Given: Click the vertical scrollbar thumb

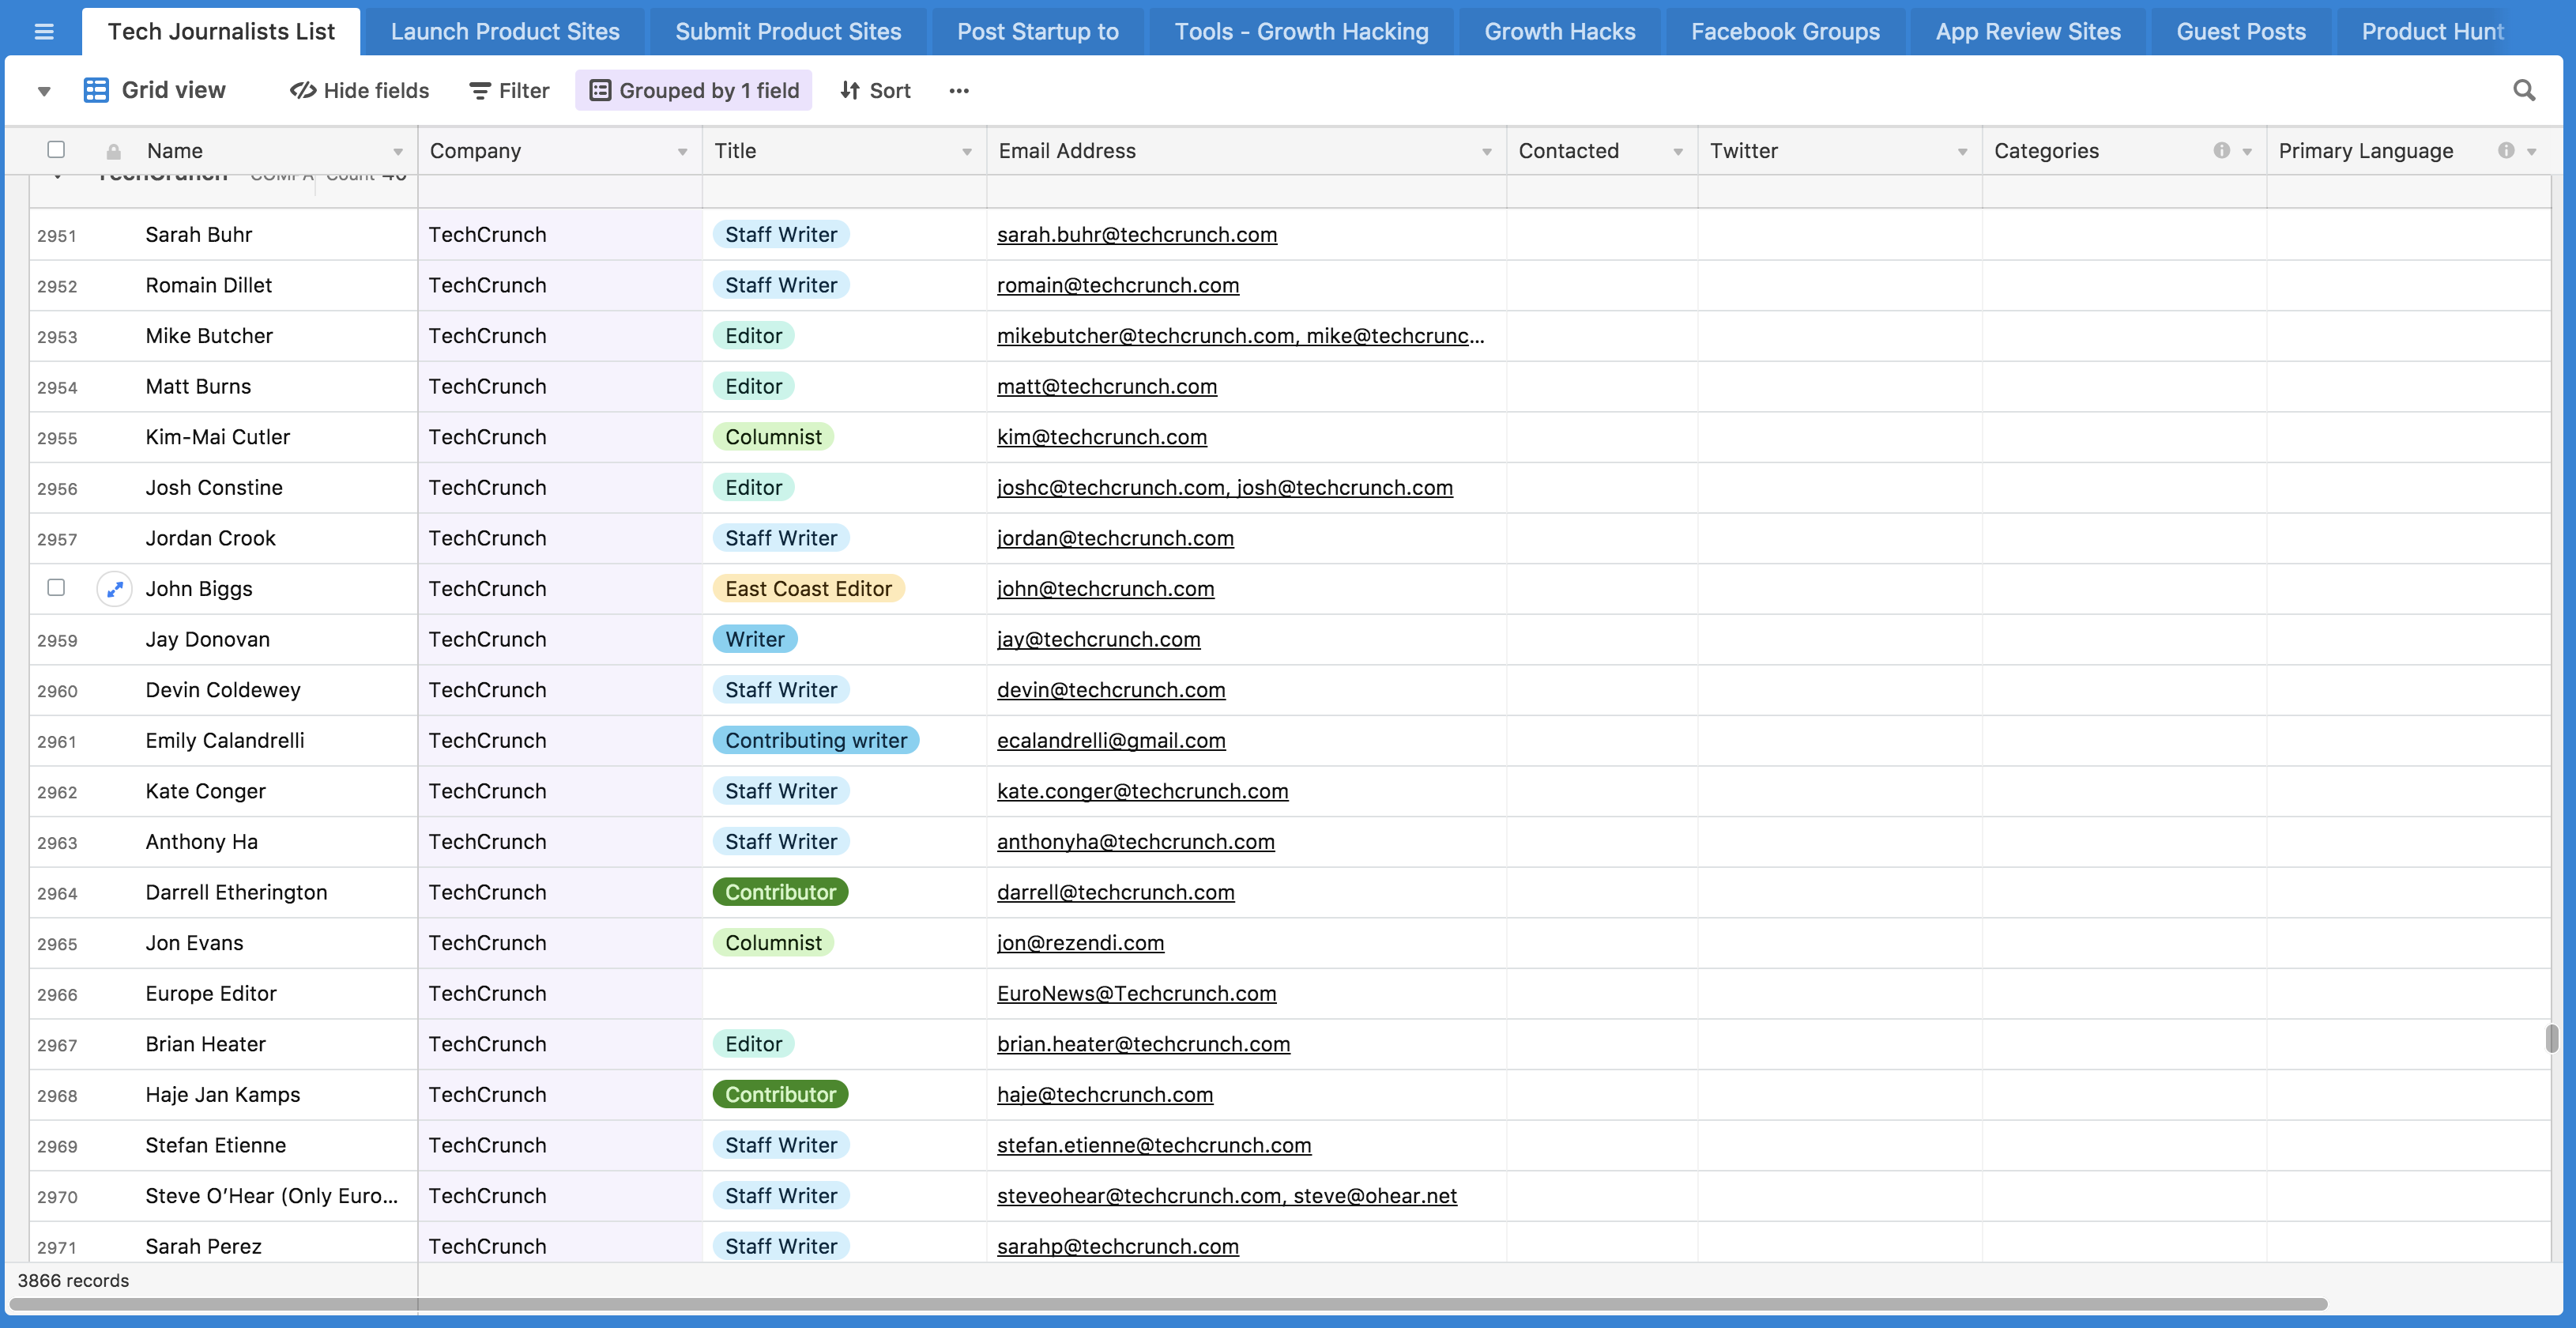Looking at the screenshot, I should (2551, 1038).
